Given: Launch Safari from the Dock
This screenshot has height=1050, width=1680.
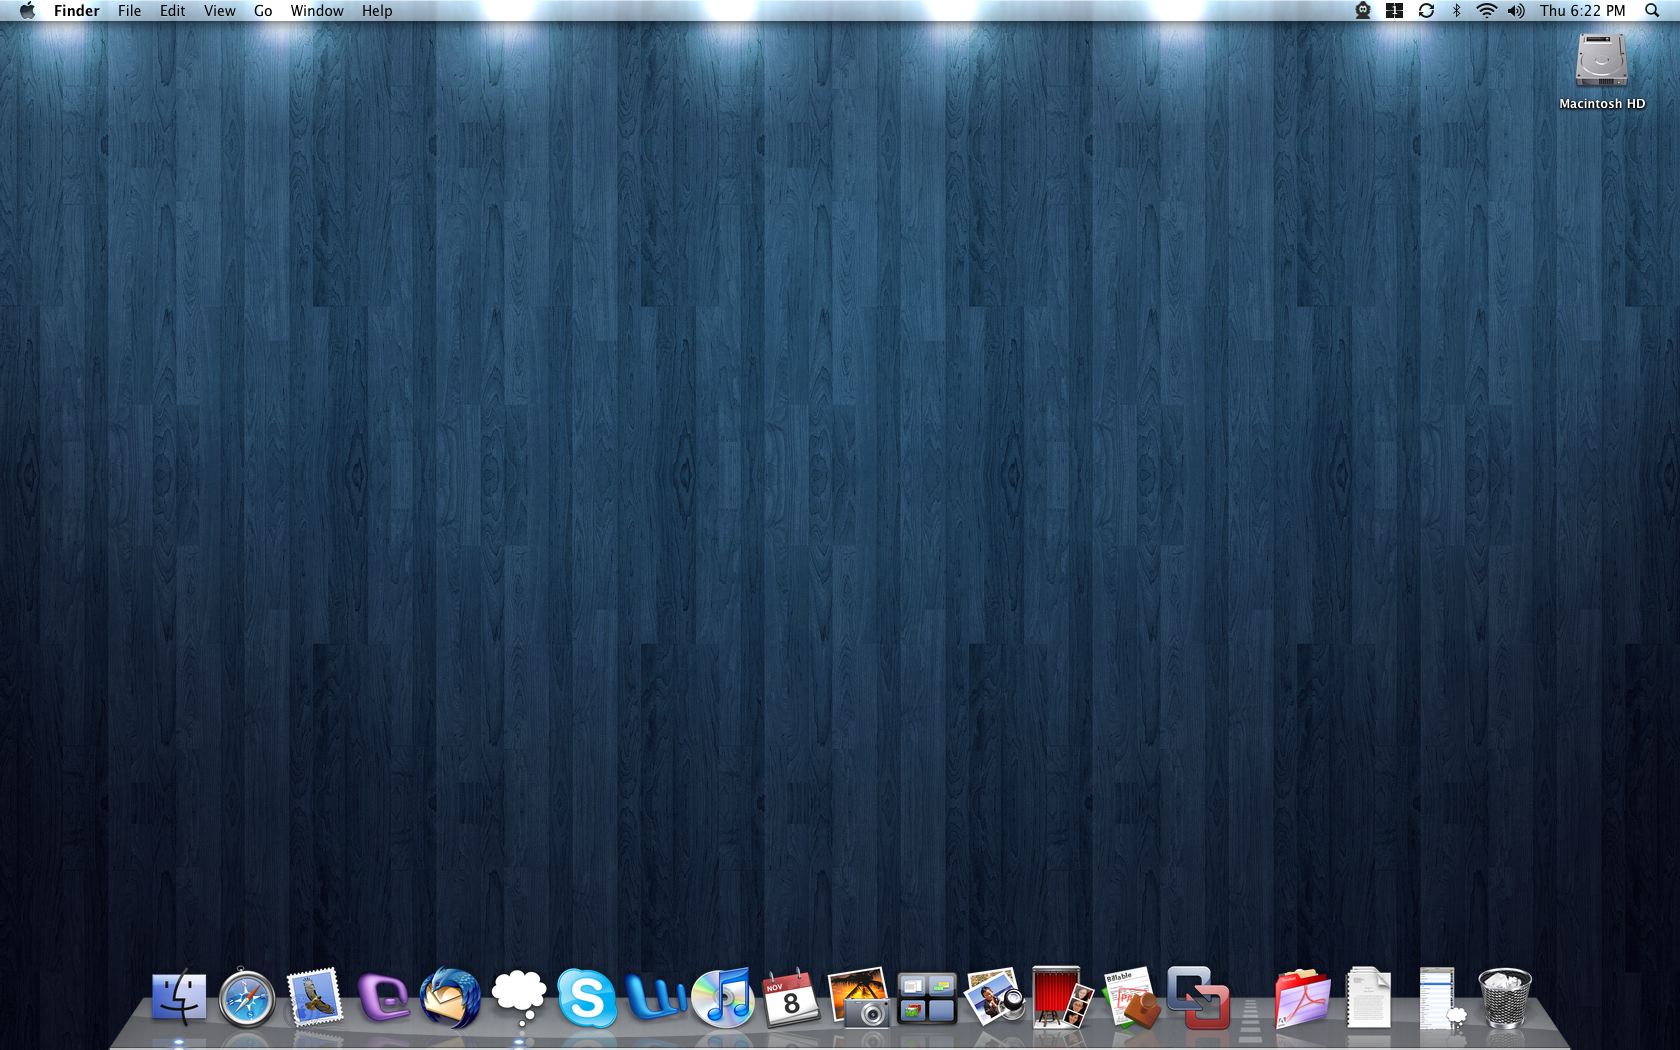Looking at the screenshot, I should [x=247, y=998].
